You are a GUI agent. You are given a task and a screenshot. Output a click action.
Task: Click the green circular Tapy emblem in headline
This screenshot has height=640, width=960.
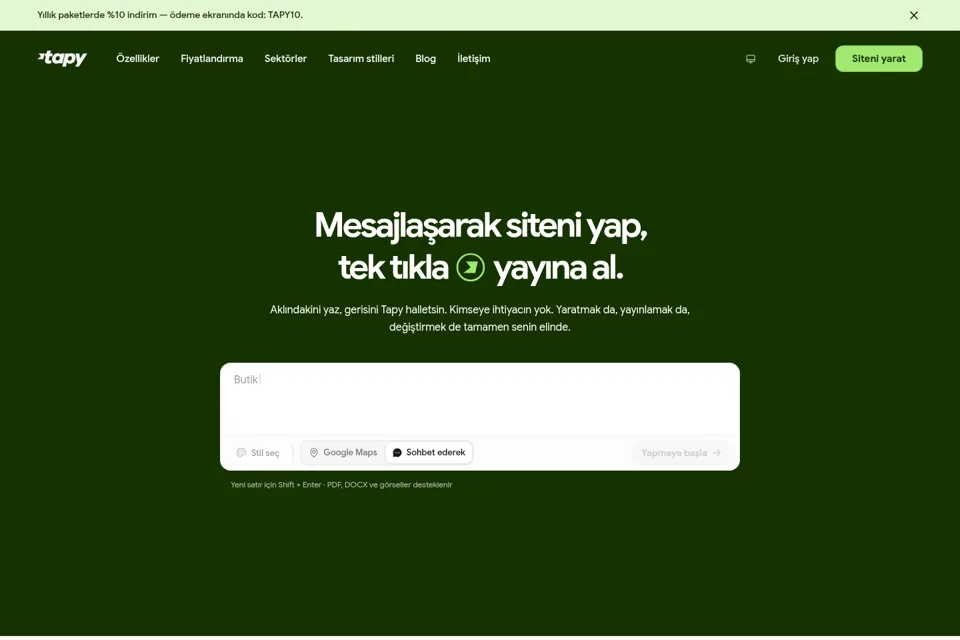[x=470, y=268]
